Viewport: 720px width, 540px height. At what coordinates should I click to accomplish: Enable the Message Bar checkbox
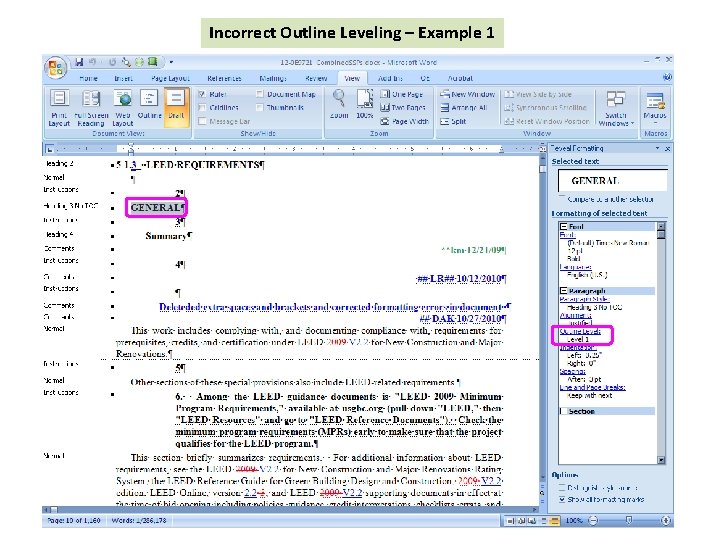point(202,121)
